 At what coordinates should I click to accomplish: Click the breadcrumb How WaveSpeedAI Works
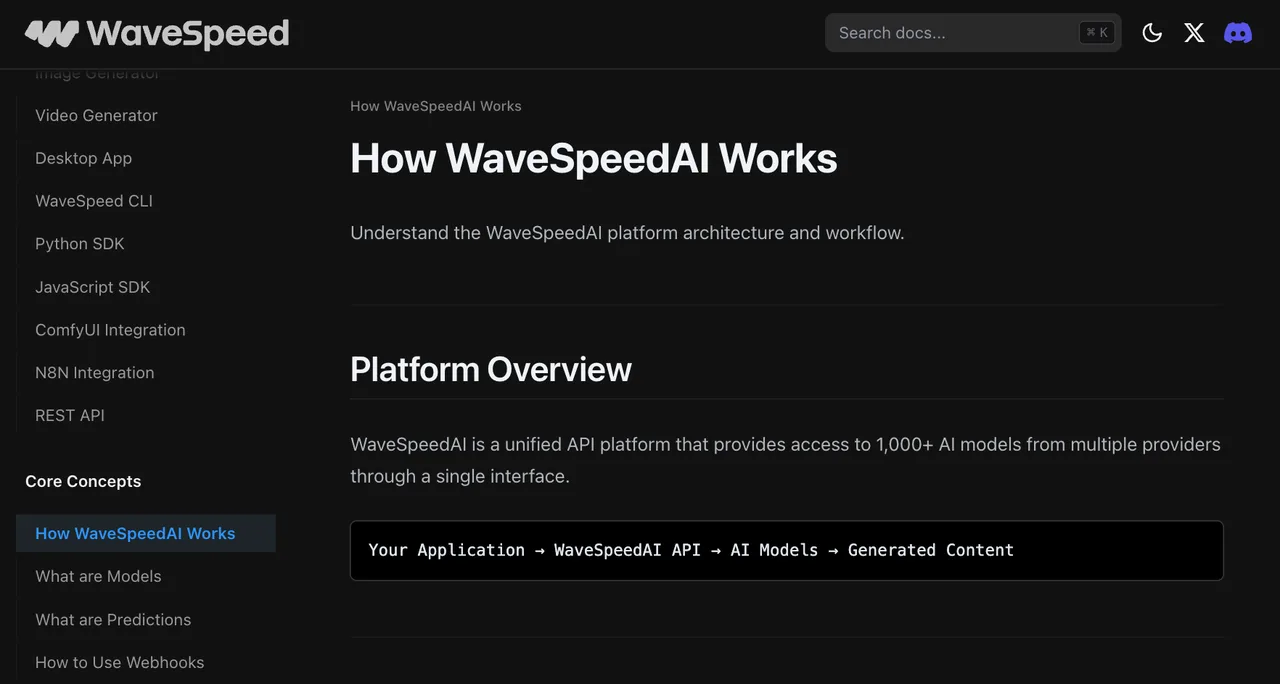click(x=436, y=106)
